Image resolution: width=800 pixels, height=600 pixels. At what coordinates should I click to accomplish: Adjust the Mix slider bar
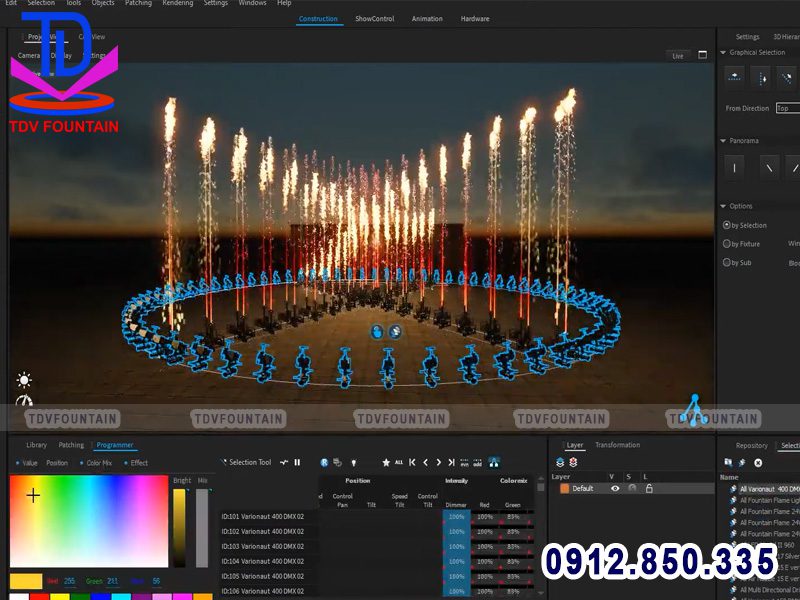pos(202,528)
